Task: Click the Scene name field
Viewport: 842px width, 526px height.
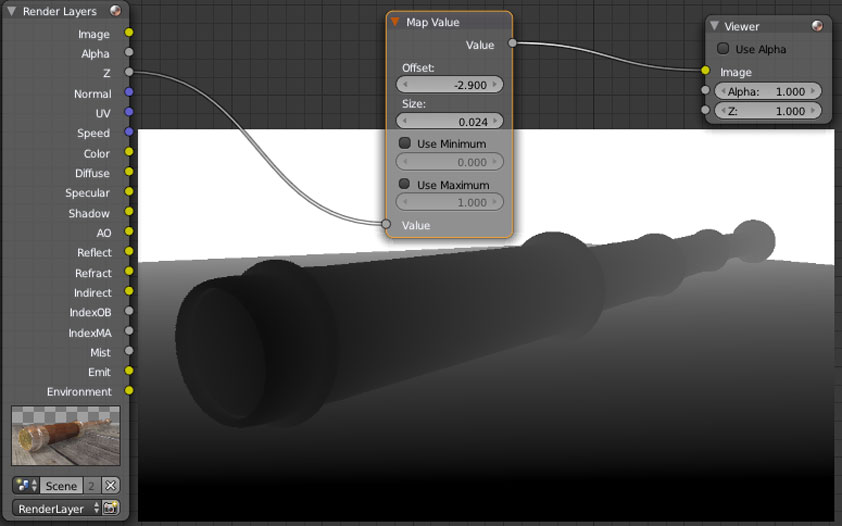Action: (x=61, y=485)
